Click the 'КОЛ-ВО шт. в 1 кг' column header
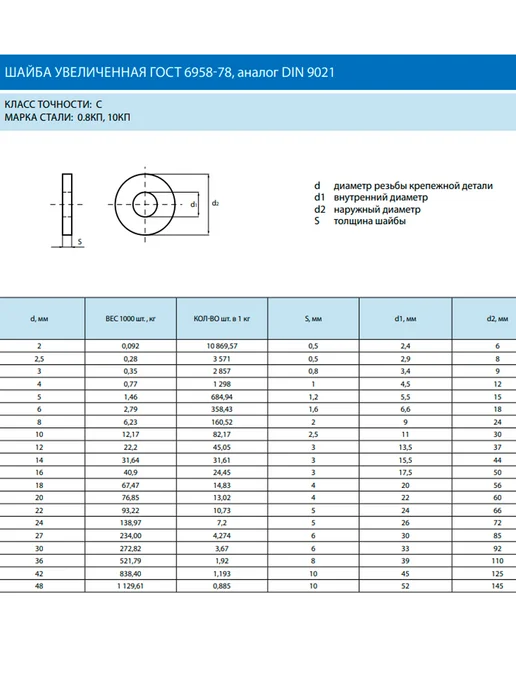Viewport: 516px width, 688px height. pos(222,319)
